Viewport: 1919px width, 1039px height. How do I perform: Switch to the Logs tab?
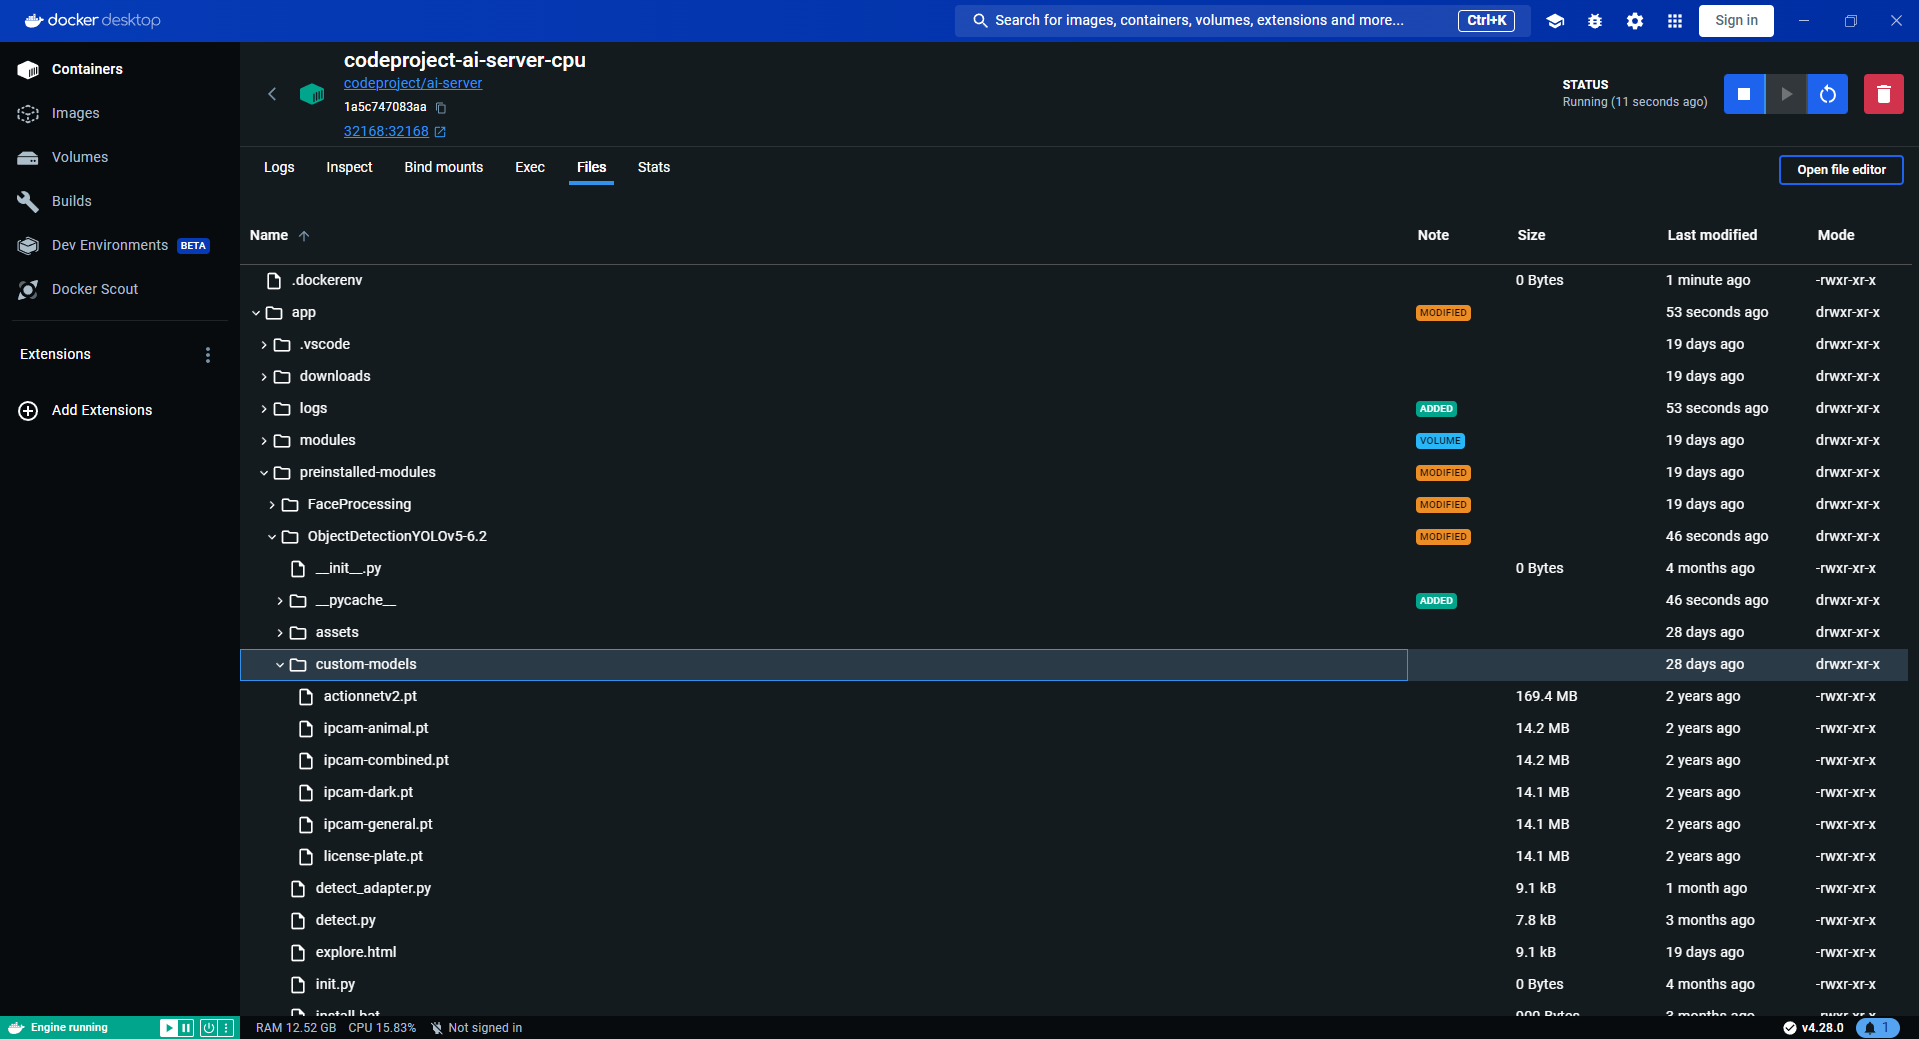tap(279, 168)
